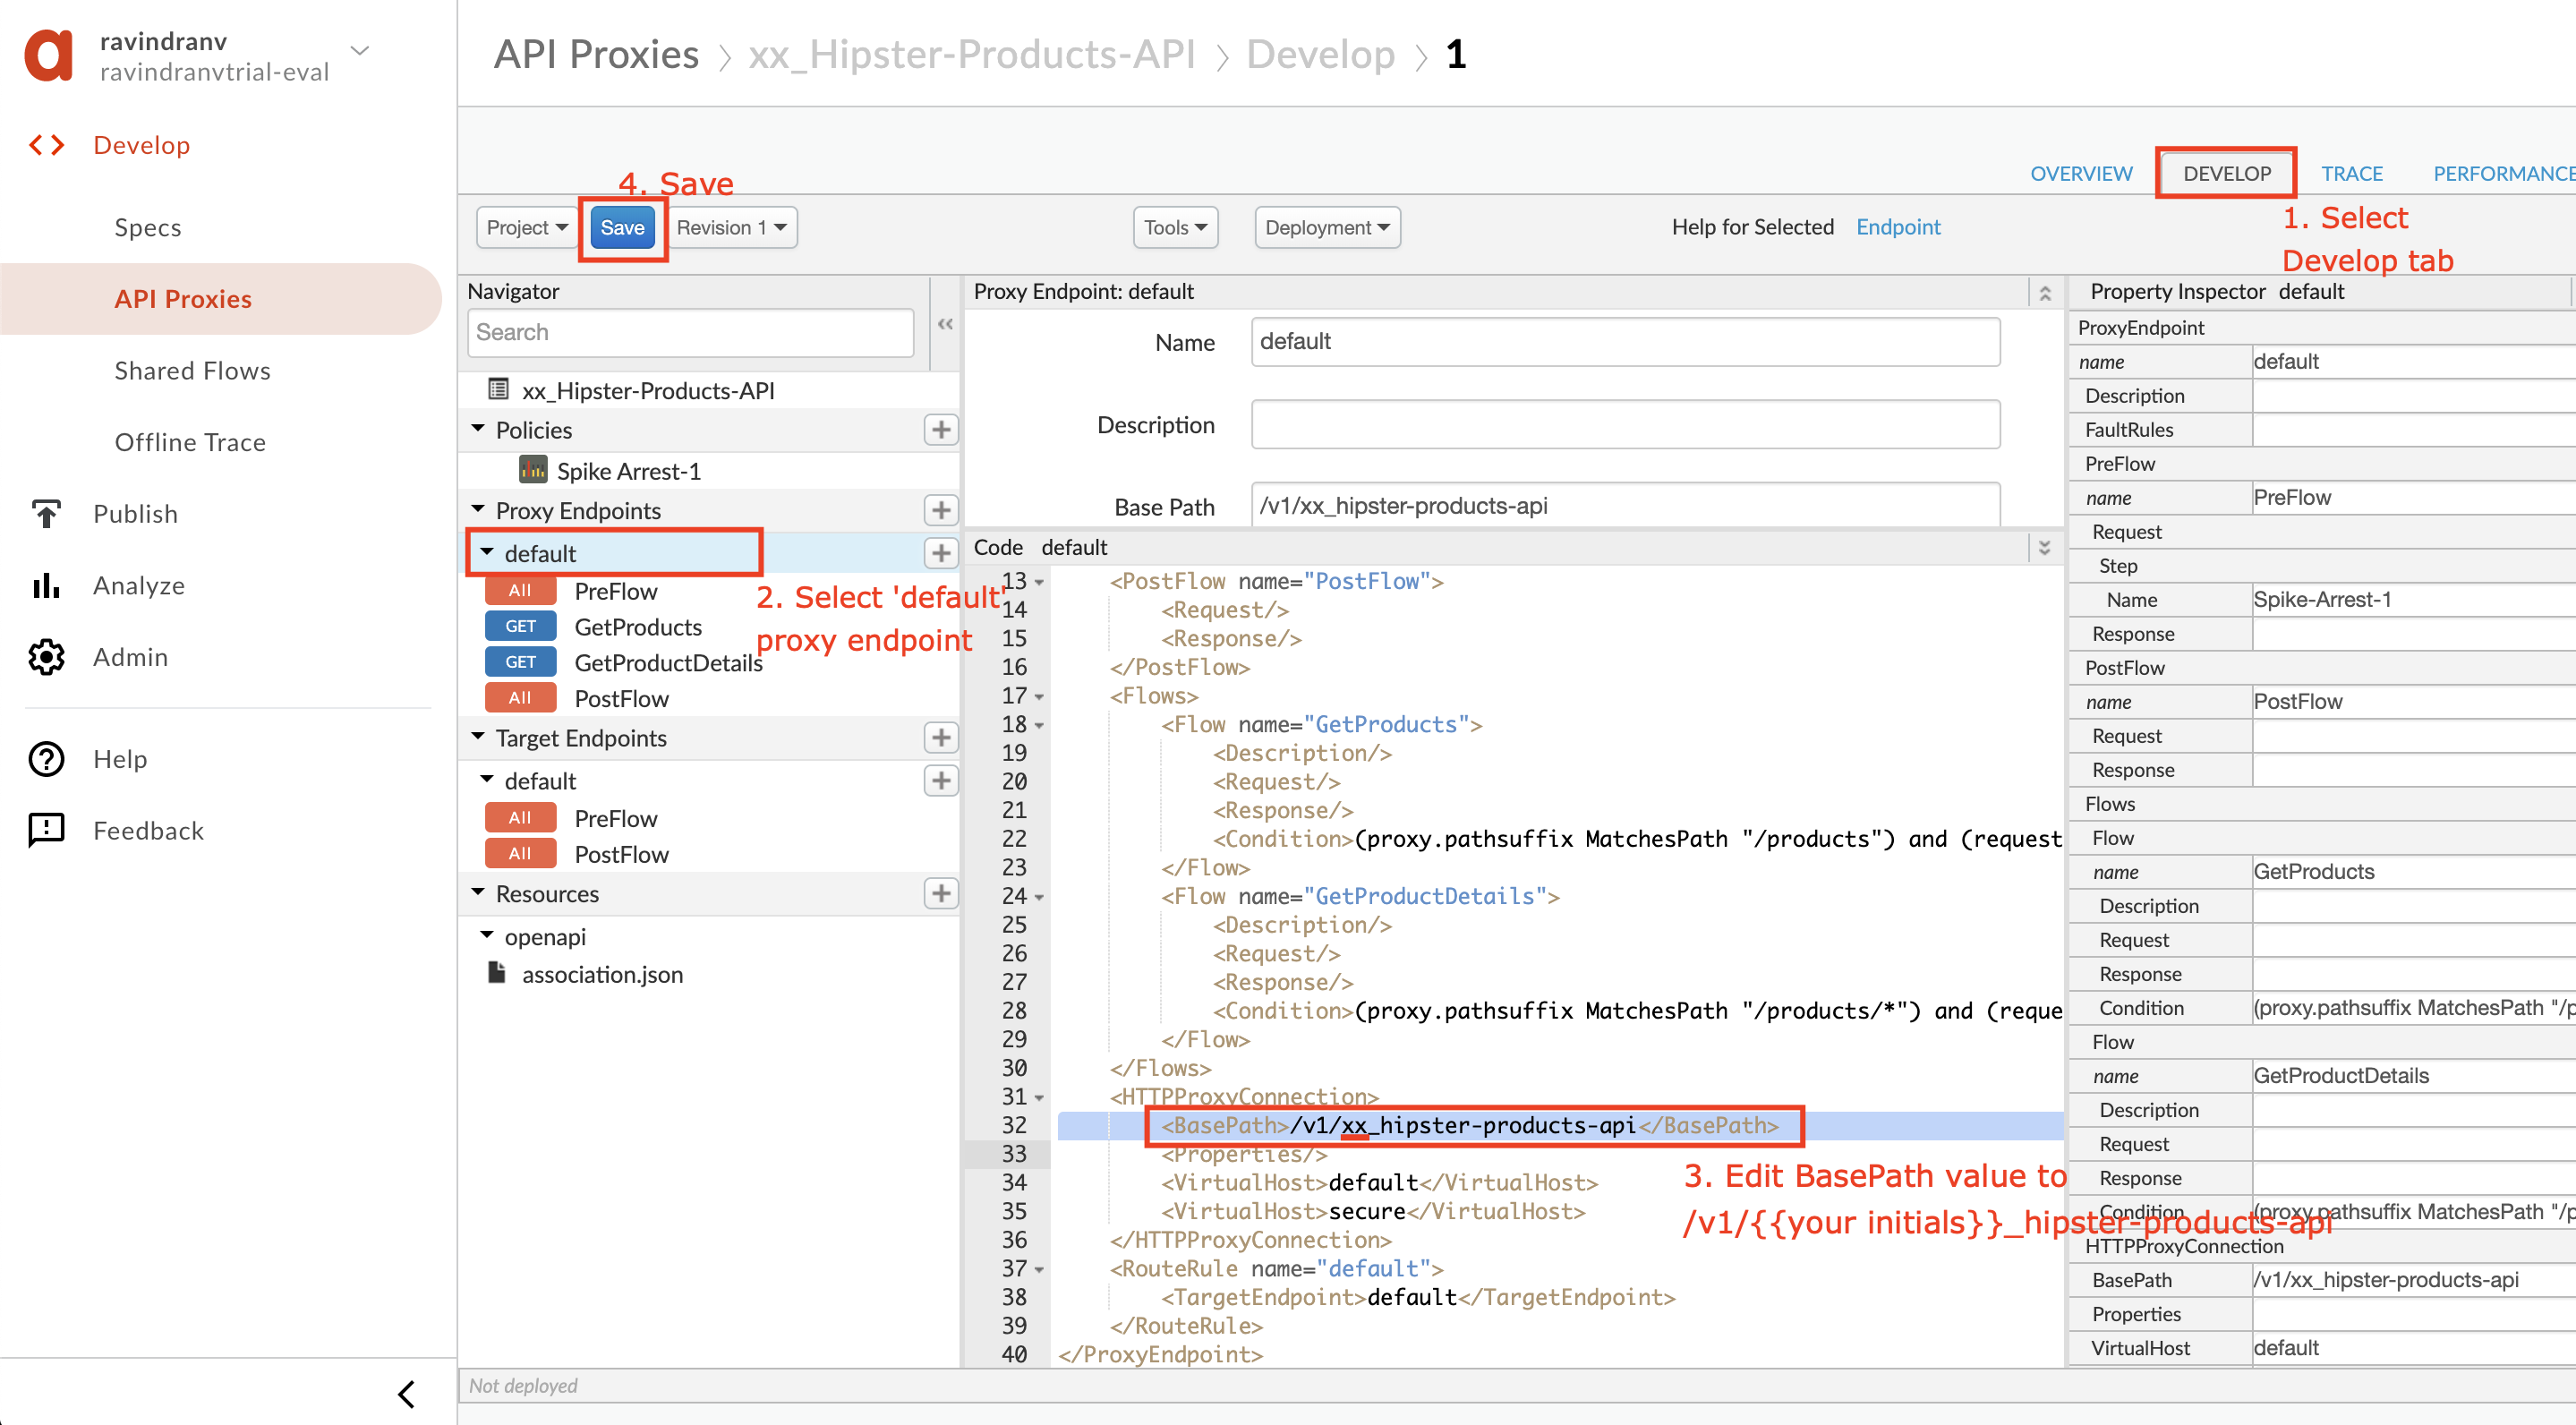Open the Endpoint help link
Viewport: 2576px width, 1425px height.
pos(1897,227)
